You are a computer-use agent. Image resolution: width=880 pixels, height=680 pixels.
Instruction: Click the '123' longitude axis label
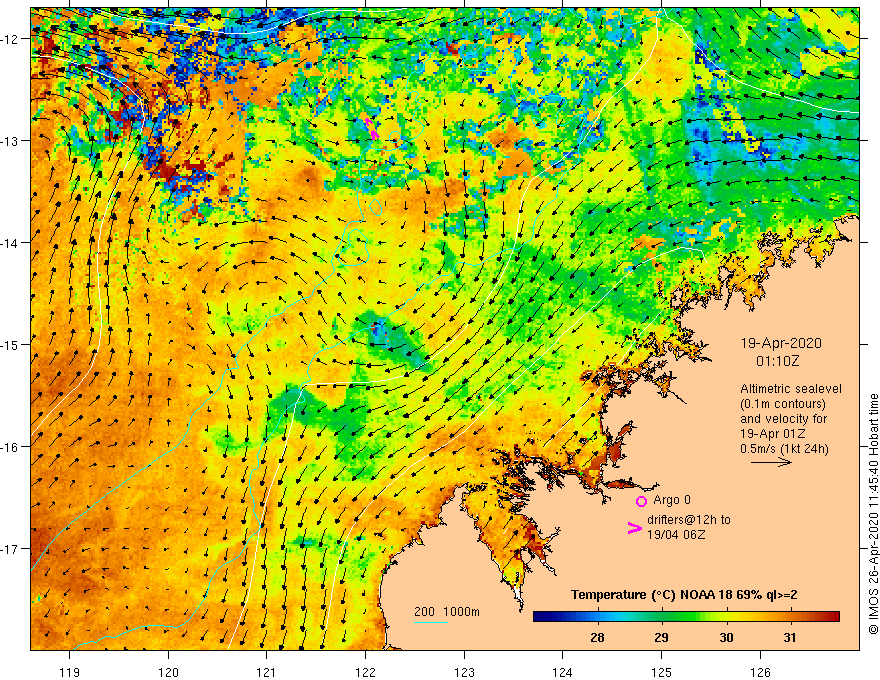[464, 672]
